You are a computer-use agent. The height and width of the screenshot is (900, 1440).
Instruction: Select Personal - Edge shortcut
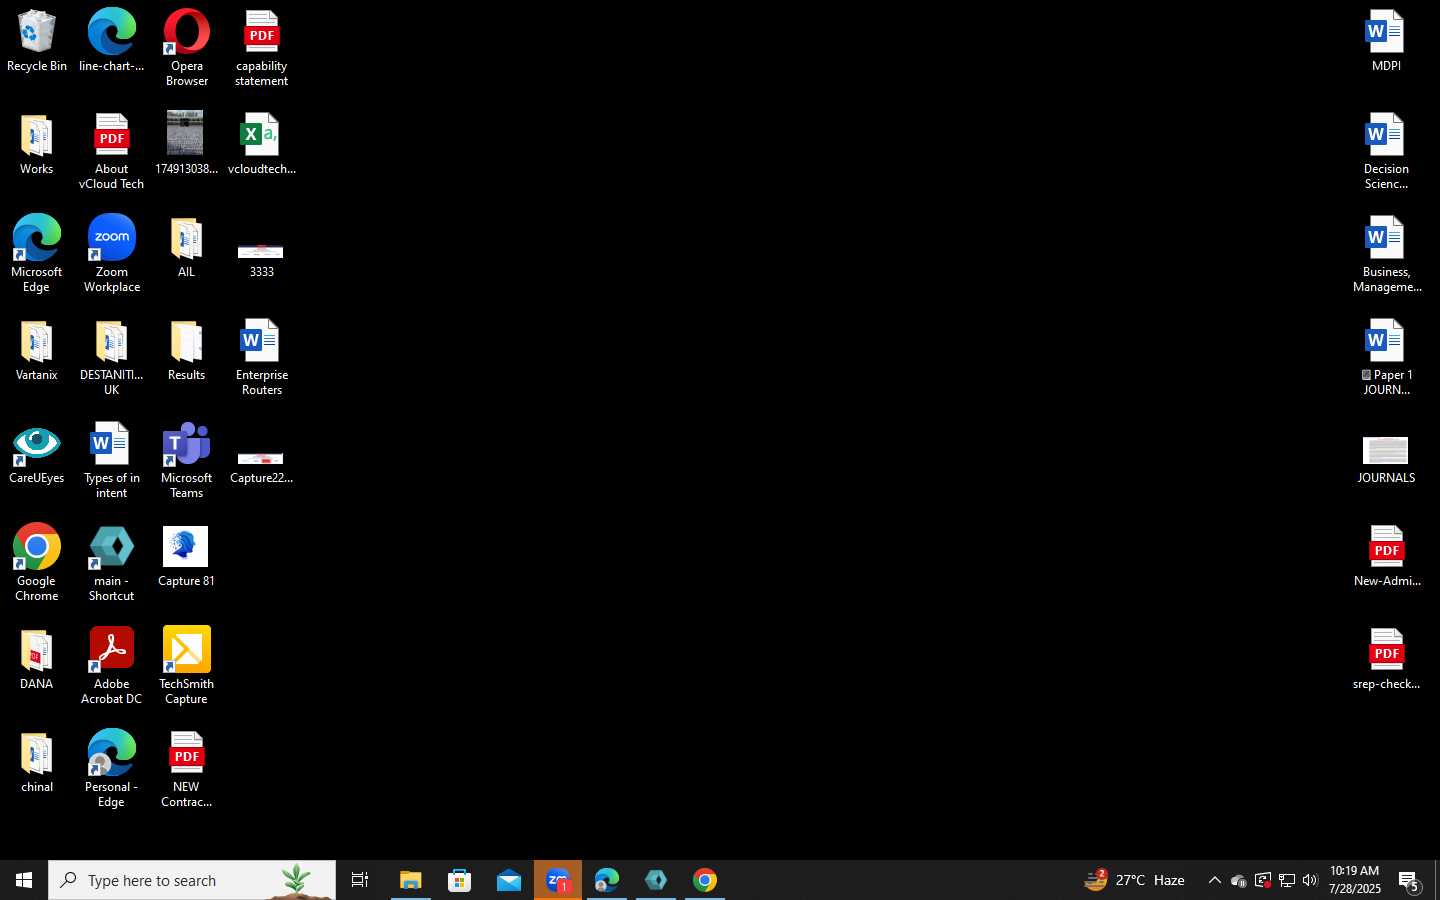click(112, 769)
